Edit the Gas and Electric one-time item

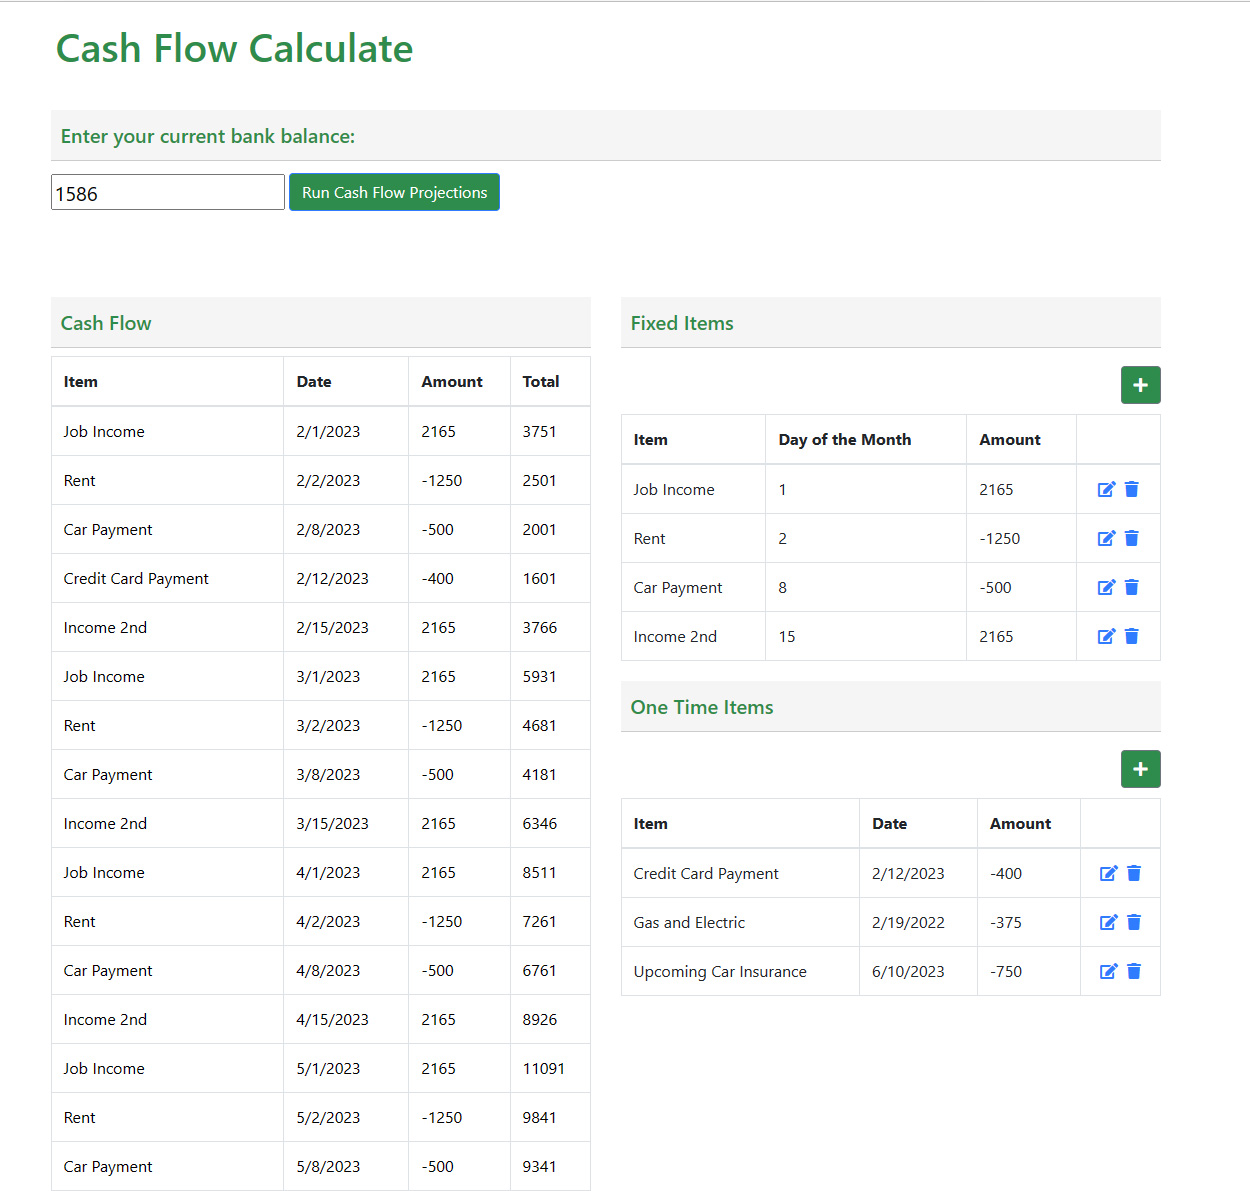pyautogui.click(x=1108, y=922)
